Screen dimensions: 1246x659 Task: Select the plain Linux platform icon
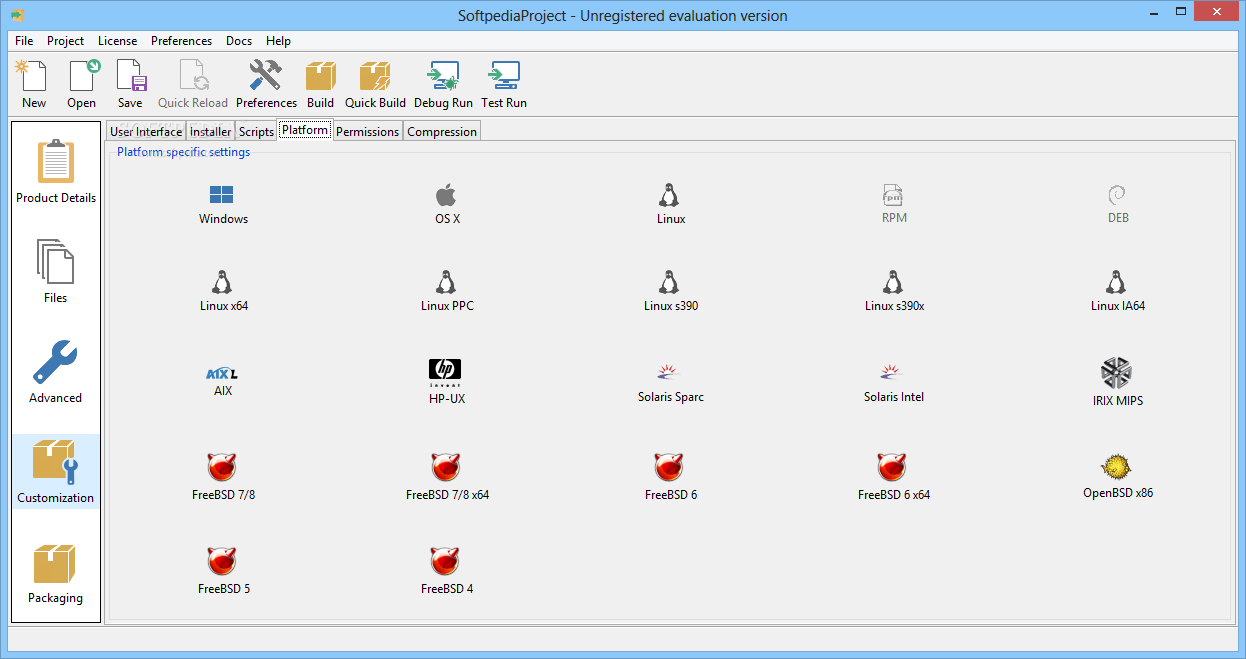671,204
